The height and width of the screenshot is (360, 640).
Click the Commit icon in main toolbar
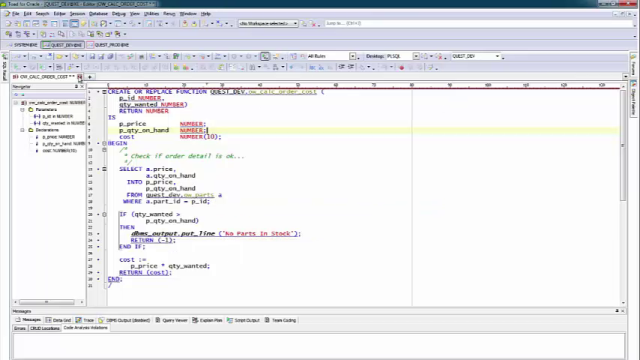[x=185, y=24]
